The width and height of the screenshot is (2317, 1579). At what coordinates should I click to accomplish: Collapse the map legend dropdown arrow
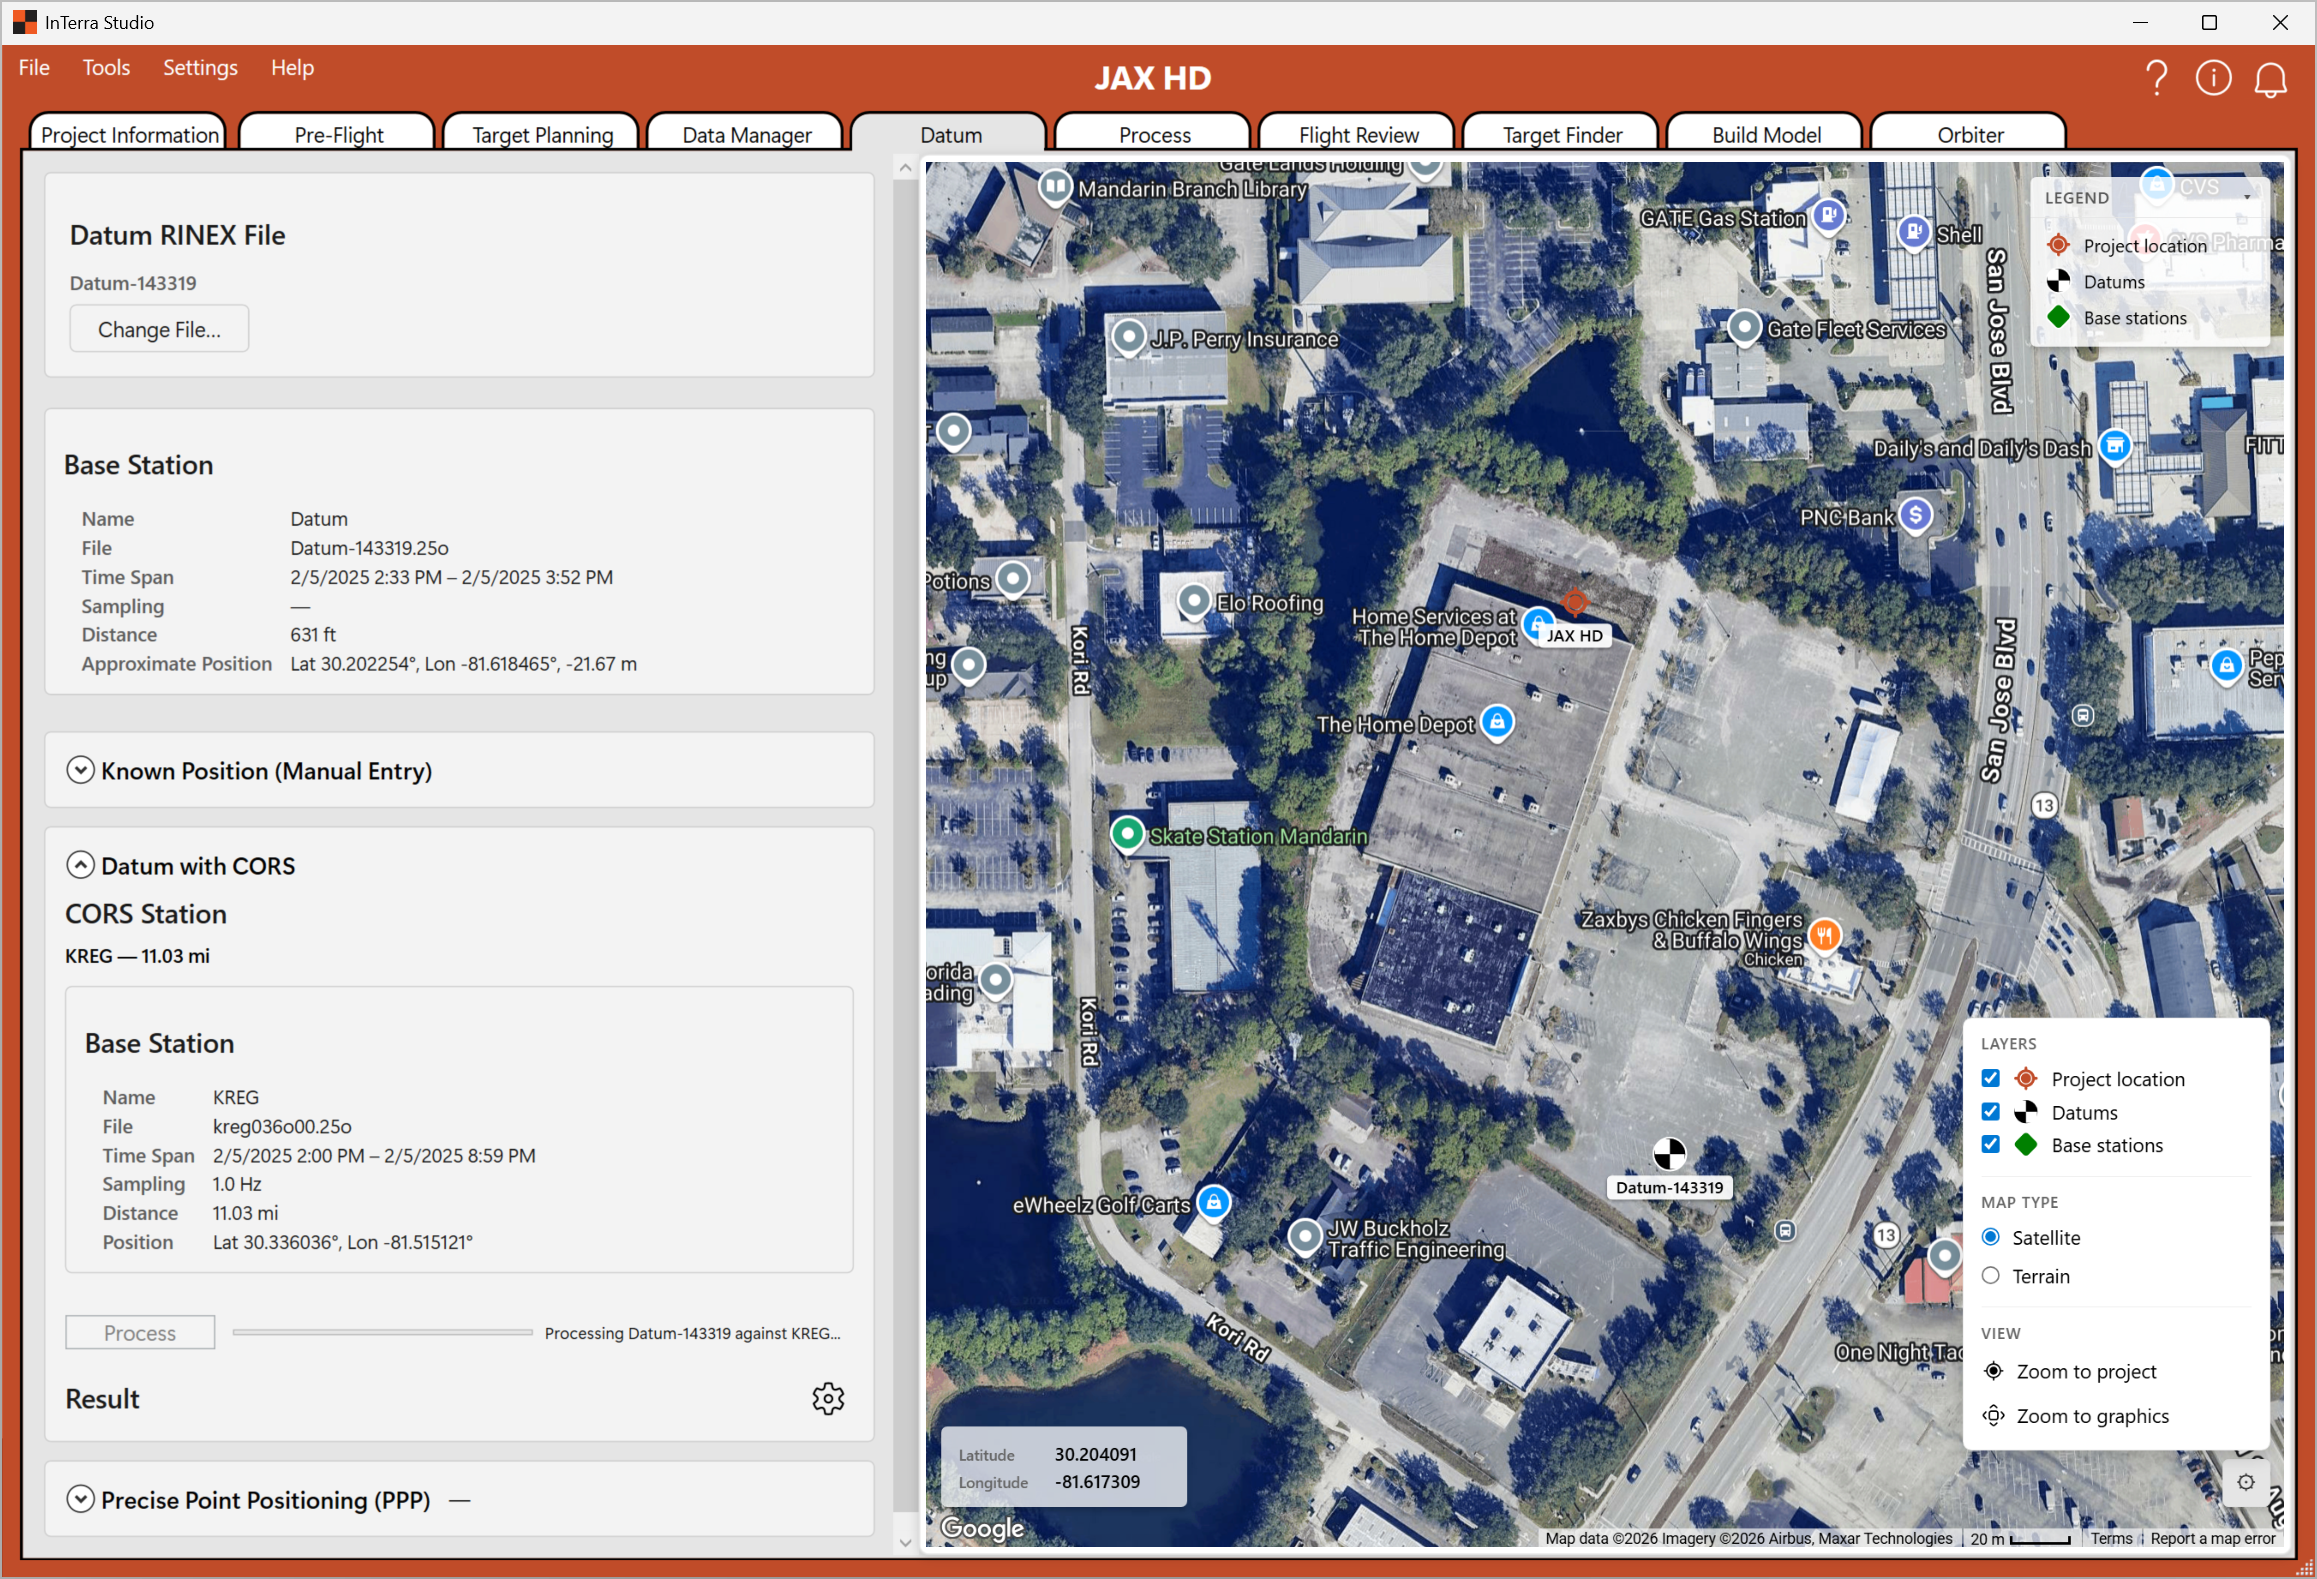click(2247, 197)
